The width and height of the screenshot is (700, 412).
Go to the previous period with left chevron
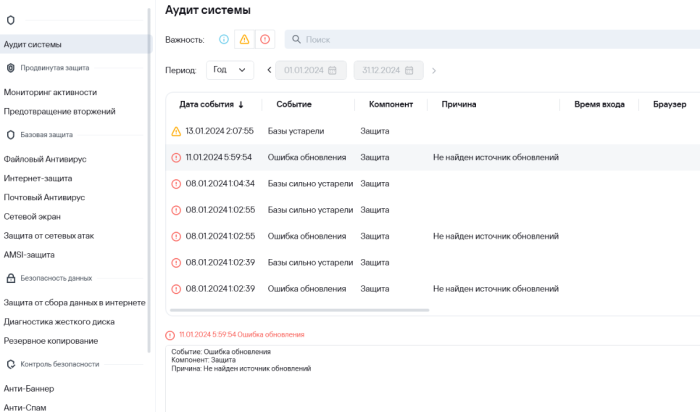coord(269,70)
